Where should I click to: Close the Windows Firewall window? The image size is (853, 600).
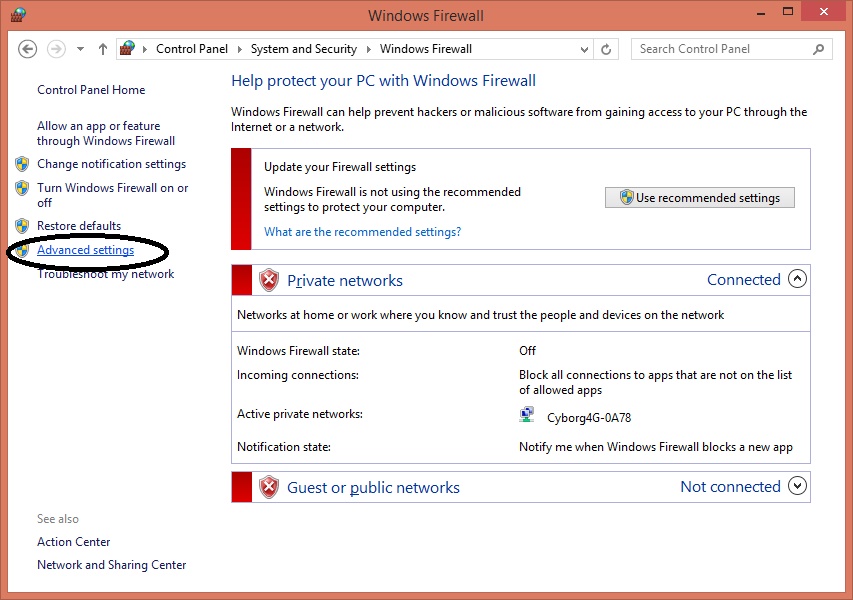point(824,11)
